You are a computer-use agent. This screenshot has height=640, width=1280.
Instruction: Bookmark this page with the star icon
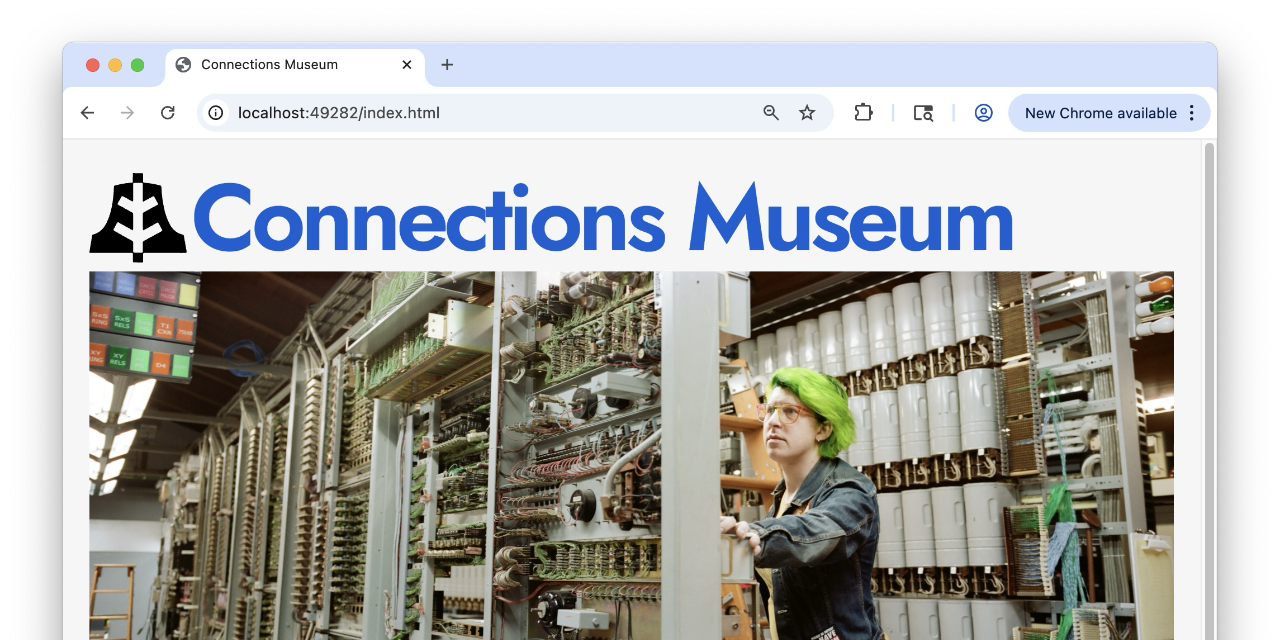point(807,112)
